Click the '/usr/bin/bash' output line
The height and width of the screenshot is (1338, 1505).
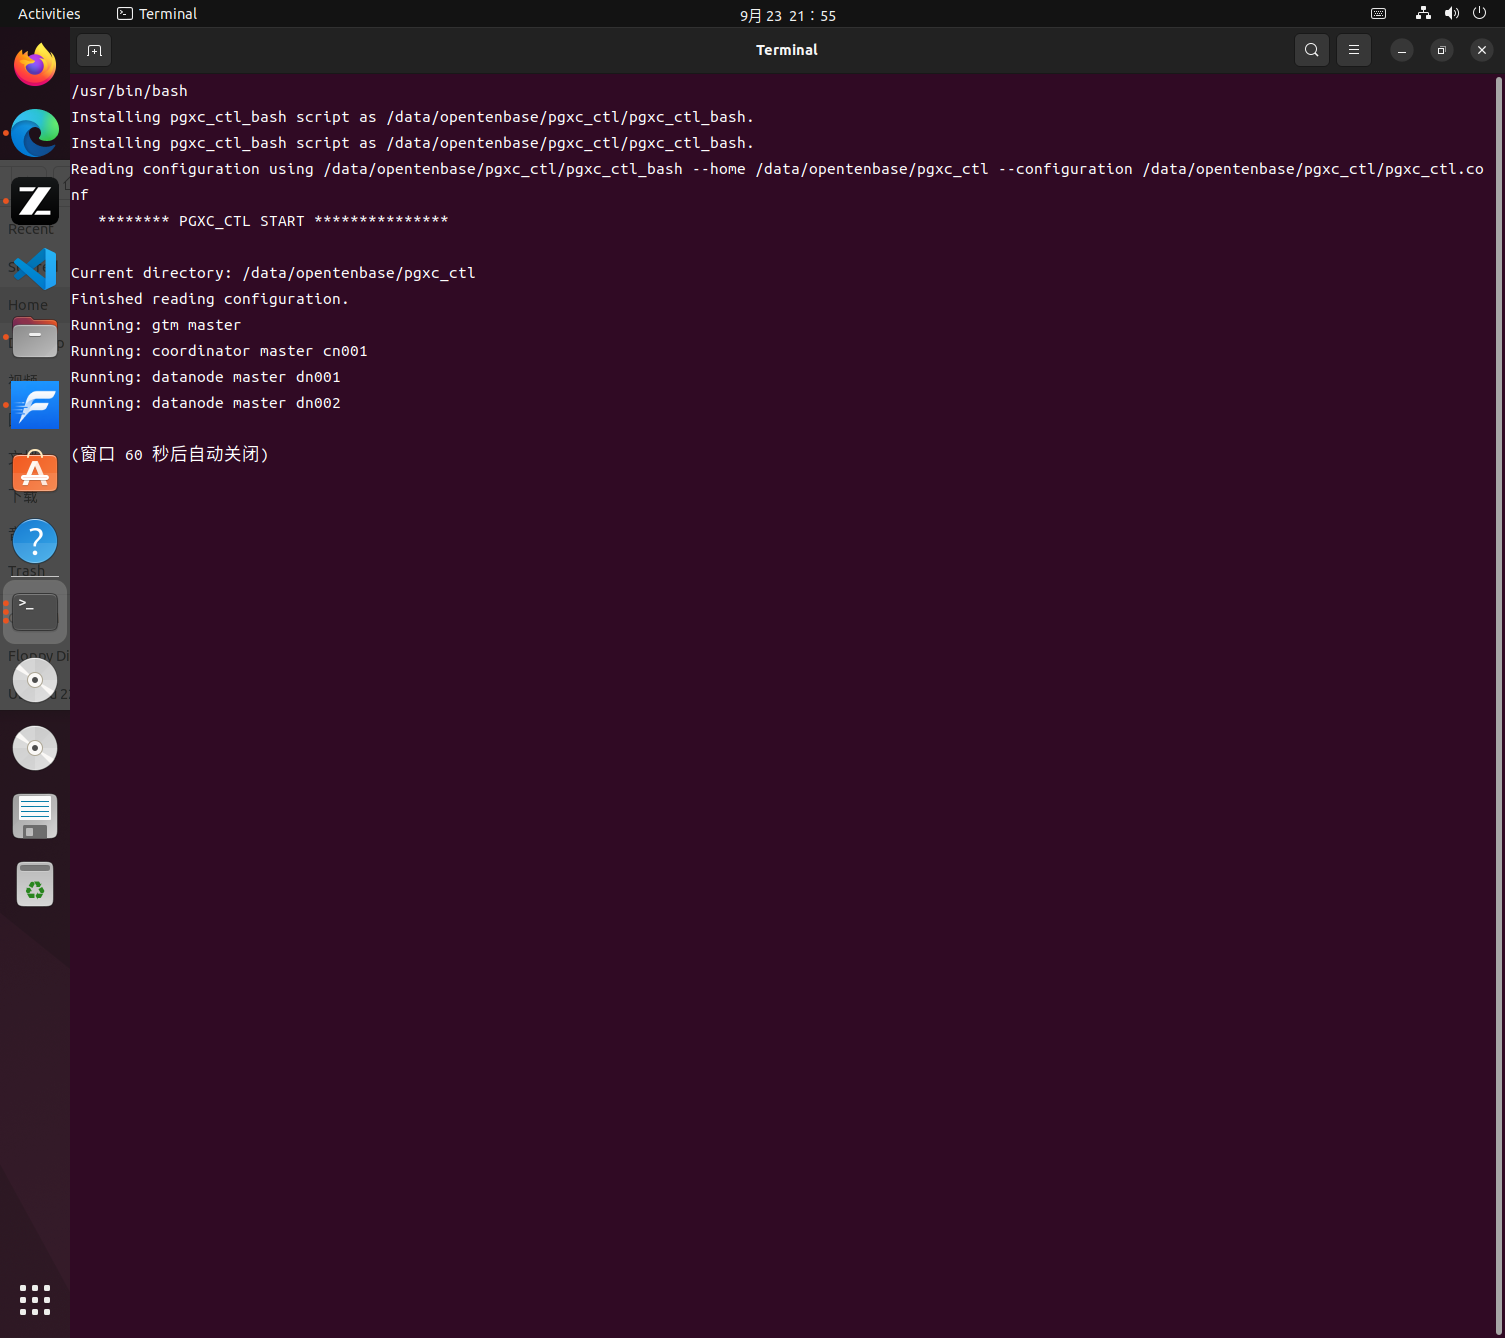[129, 91]
